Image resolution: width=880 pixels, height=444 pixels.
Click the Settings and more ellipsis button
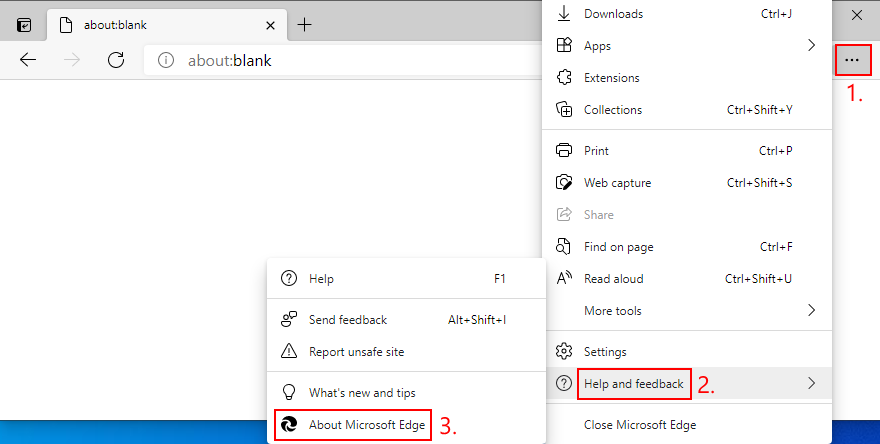(x=851, y=60)
